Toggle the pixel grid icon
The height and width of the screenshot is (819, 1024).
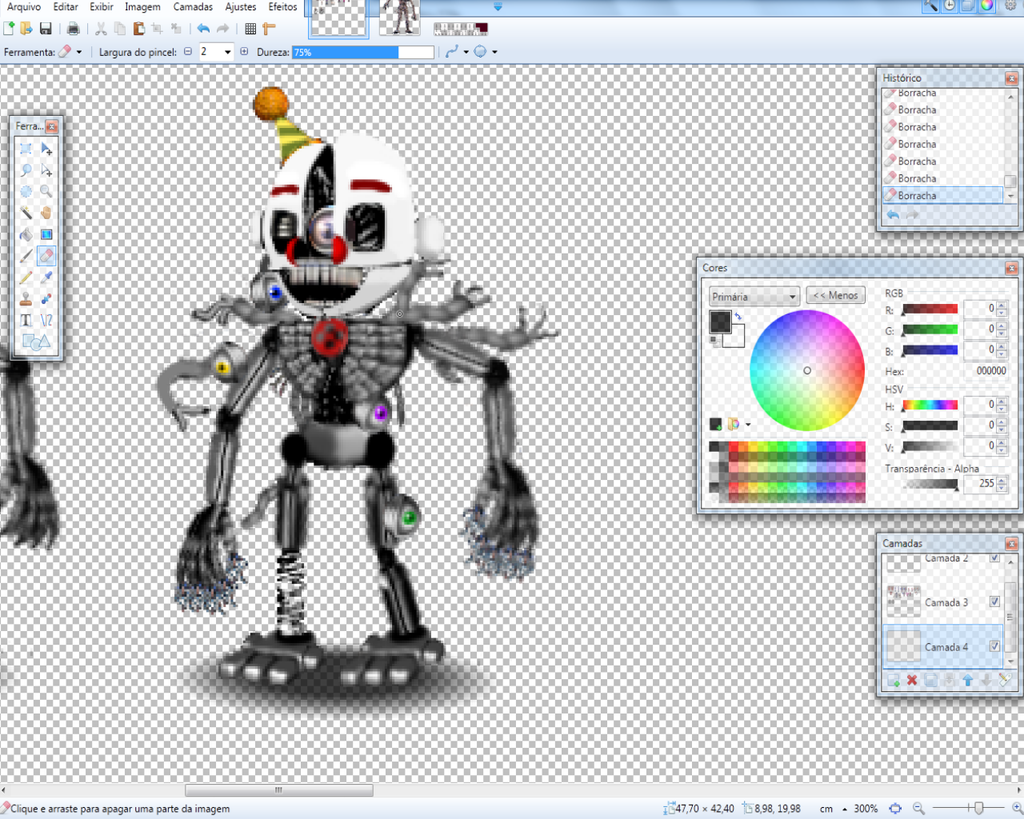[250, 28]
